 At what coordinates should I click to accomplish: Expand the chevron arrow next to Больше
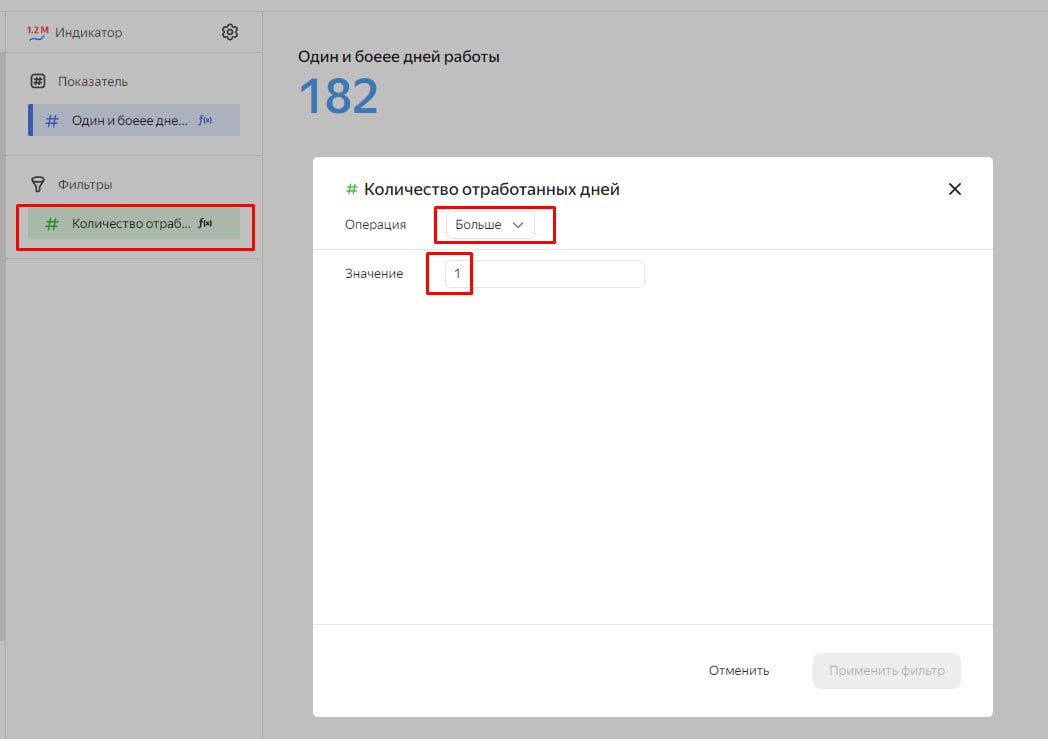(x=518, y=225)
